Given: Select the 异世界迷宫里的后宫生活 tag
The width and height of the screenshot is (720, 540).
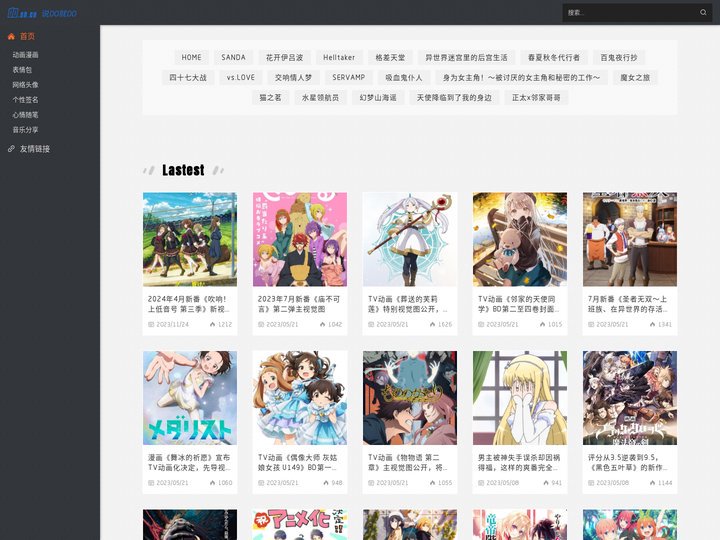Looking at the screenshot, I should pos(467,57).
